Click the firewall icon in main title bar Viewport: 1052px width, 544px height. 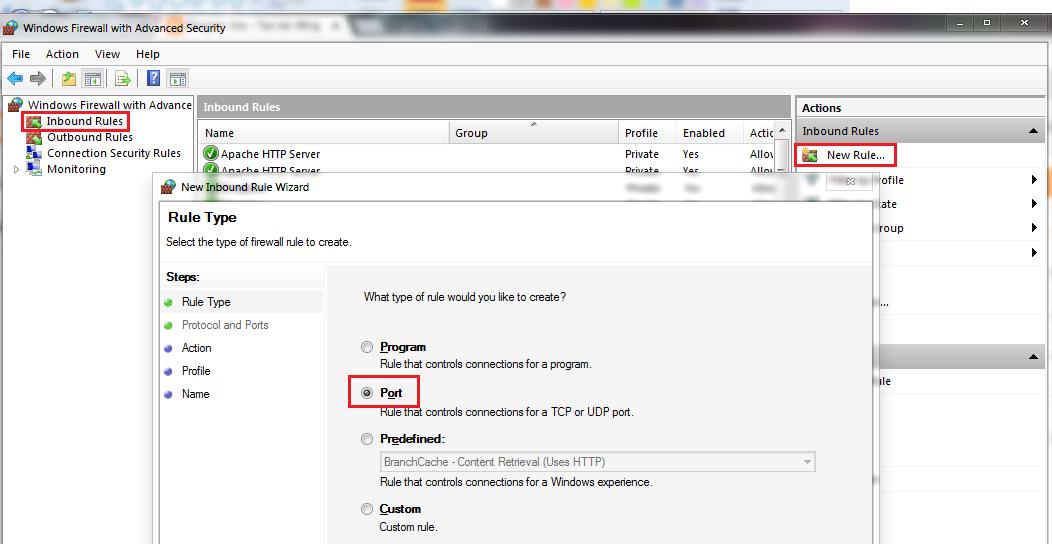[10, 28]
